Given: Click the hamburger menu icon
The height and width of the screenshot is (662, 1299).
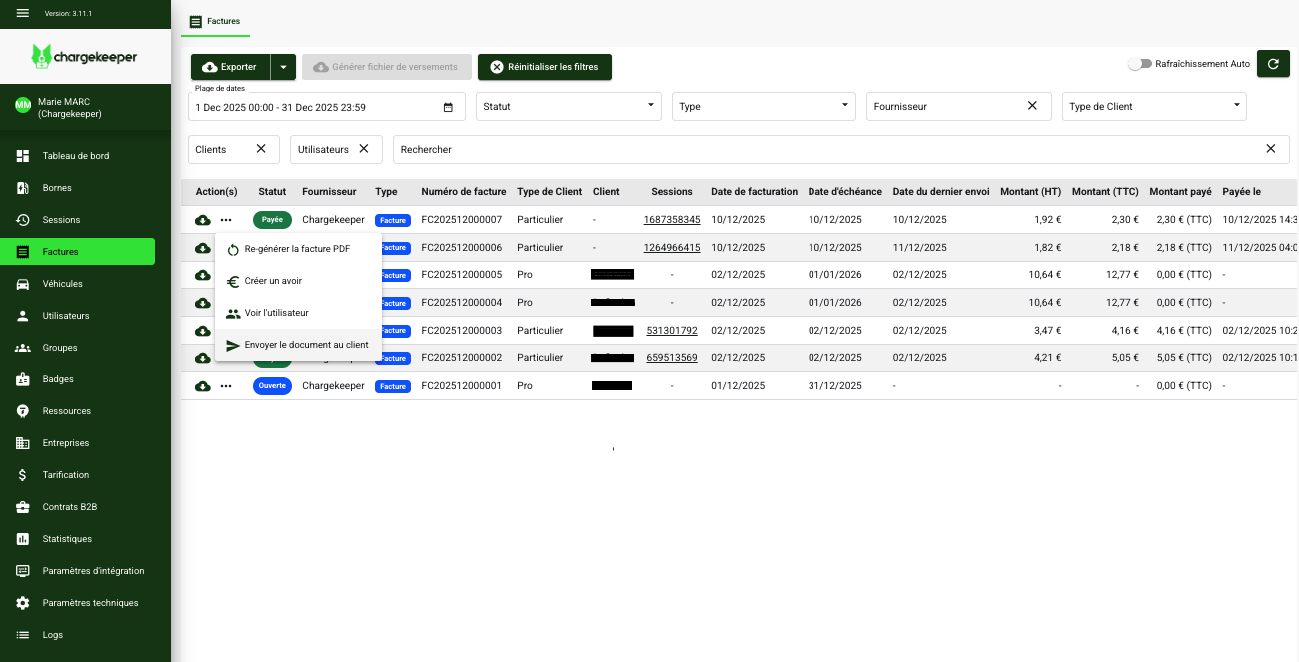Looking at the screenshot, I should (23, 13).
